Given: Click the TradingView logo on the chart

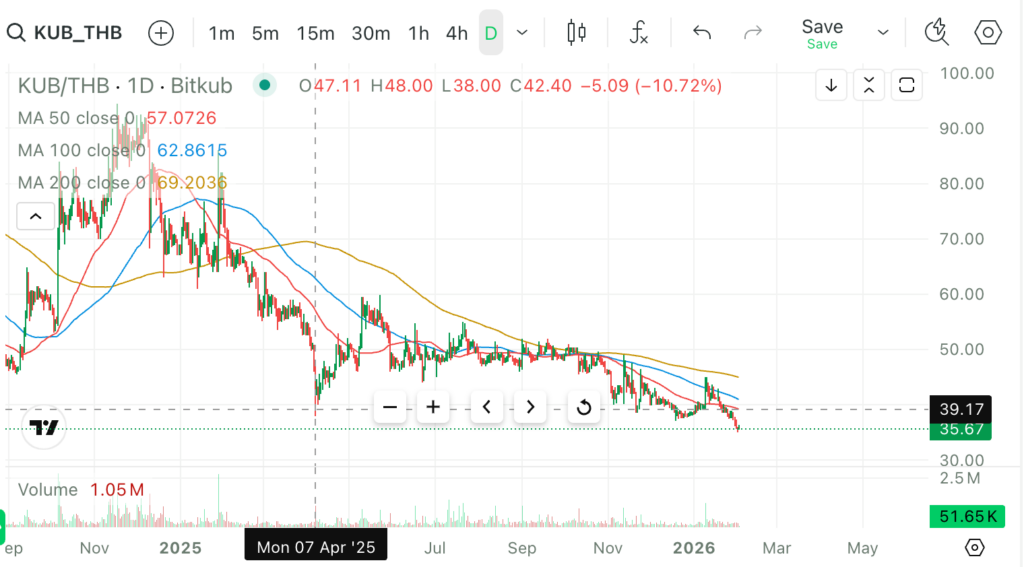Looking at the screenshot, I should click(x=43, y=429).
